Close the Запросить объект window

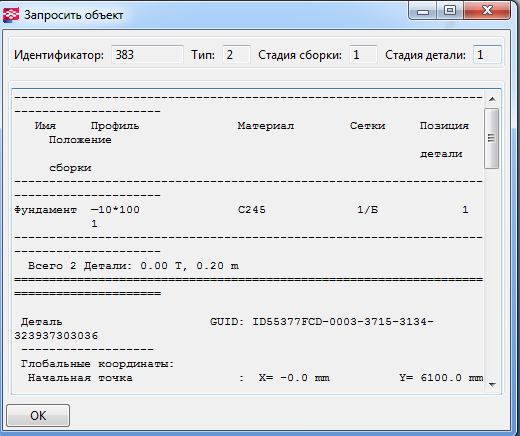(487, 12)
